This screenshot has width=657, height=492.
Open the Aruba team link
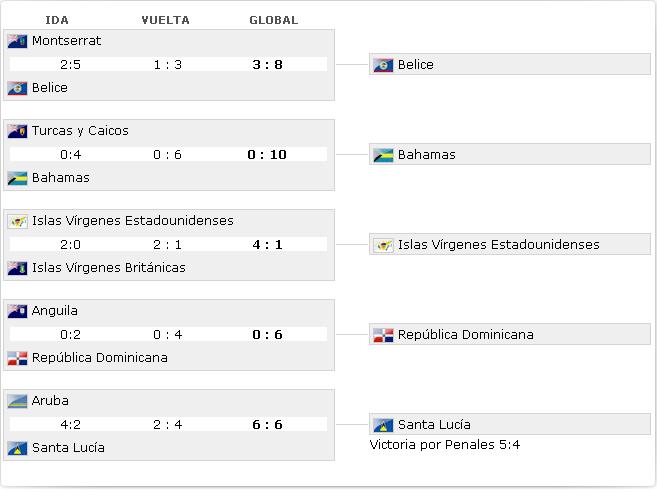click(x=50, y=401)
